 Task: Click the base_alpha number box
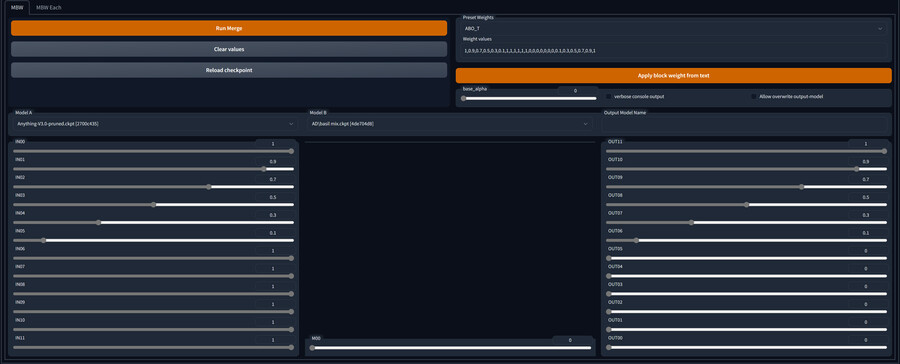575,91
